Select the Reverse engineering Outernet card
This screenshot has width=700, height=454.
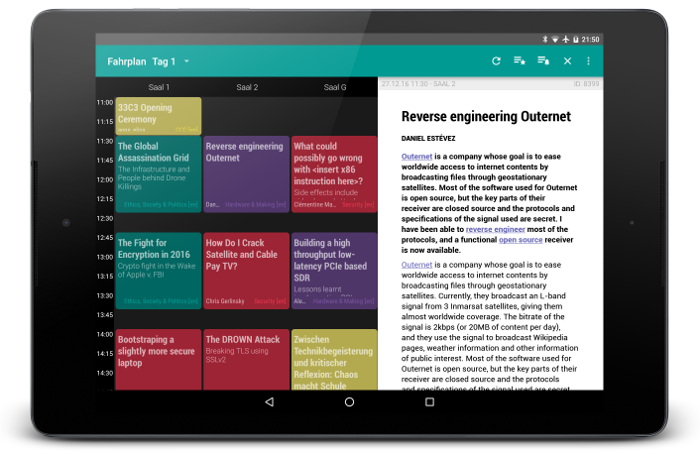[246, 174]
